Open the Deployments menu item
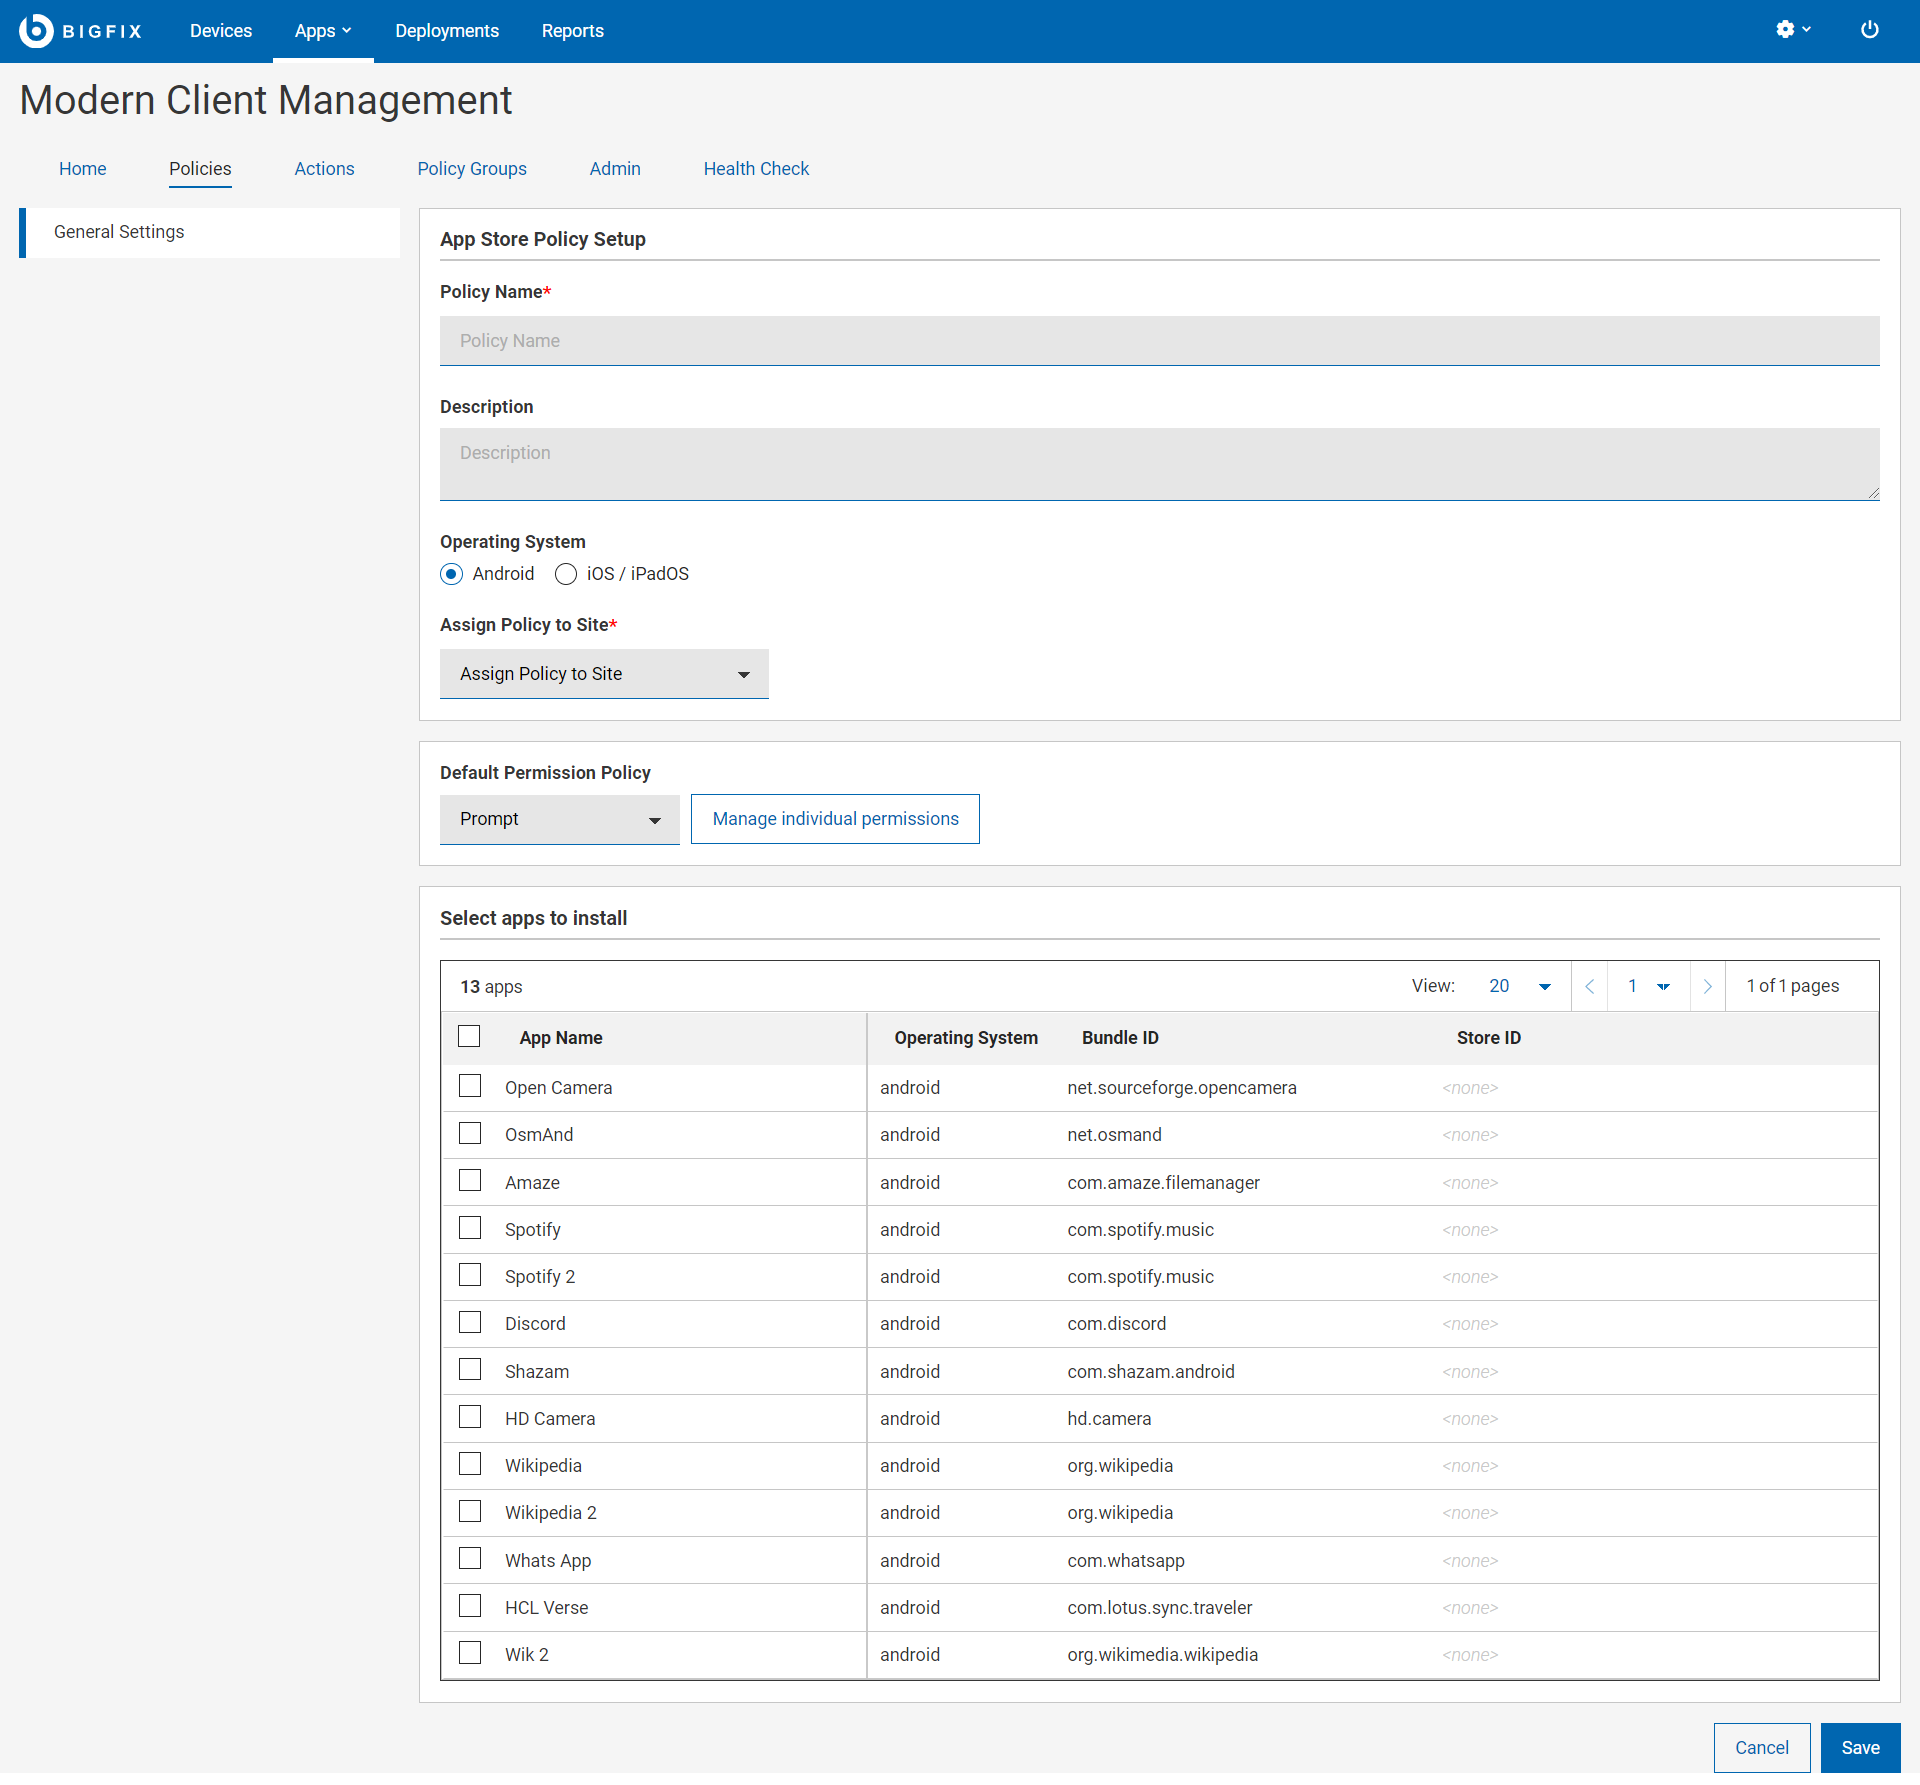This screenshot has width=1920, height=1785. [446, 31]
